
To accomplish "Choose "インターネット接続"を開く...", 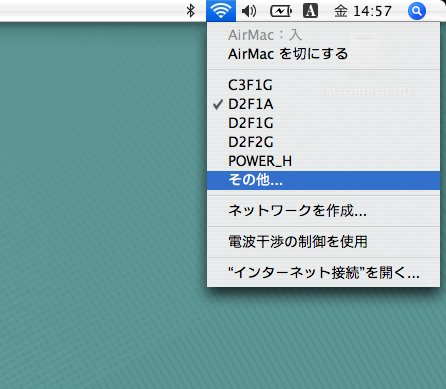I will click(323, 273).
